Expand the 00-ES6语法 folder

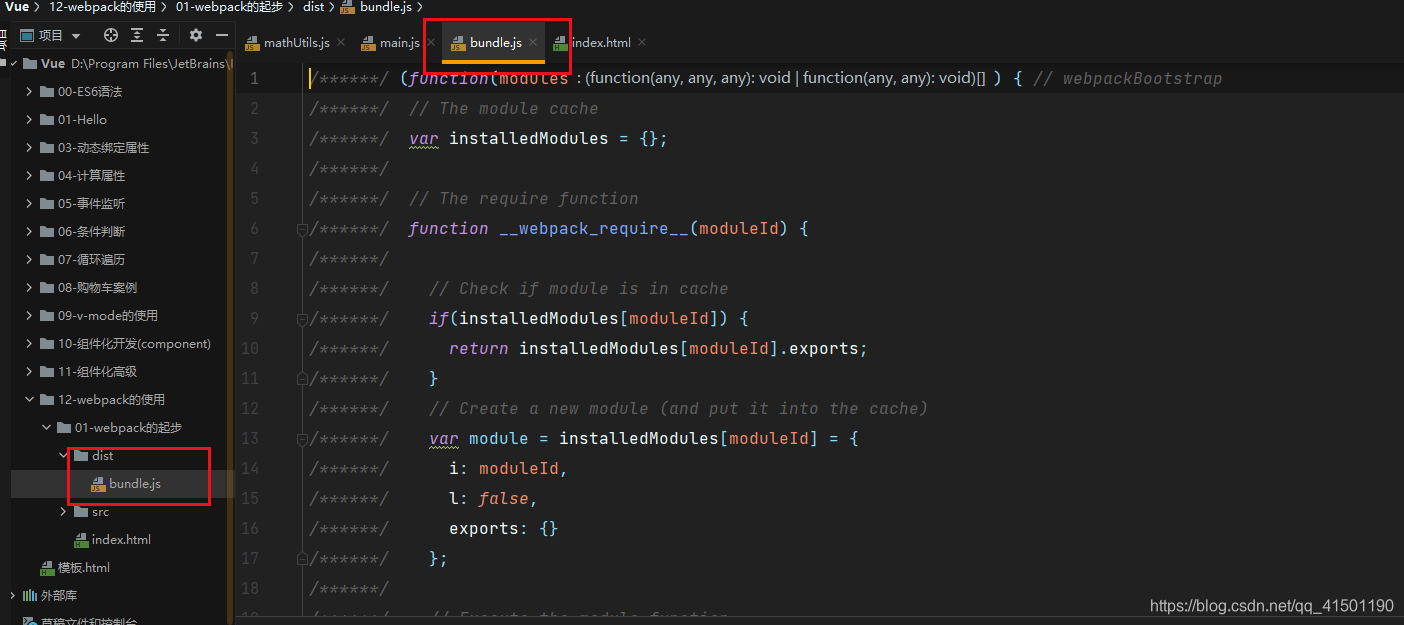[x=29, y=91]
